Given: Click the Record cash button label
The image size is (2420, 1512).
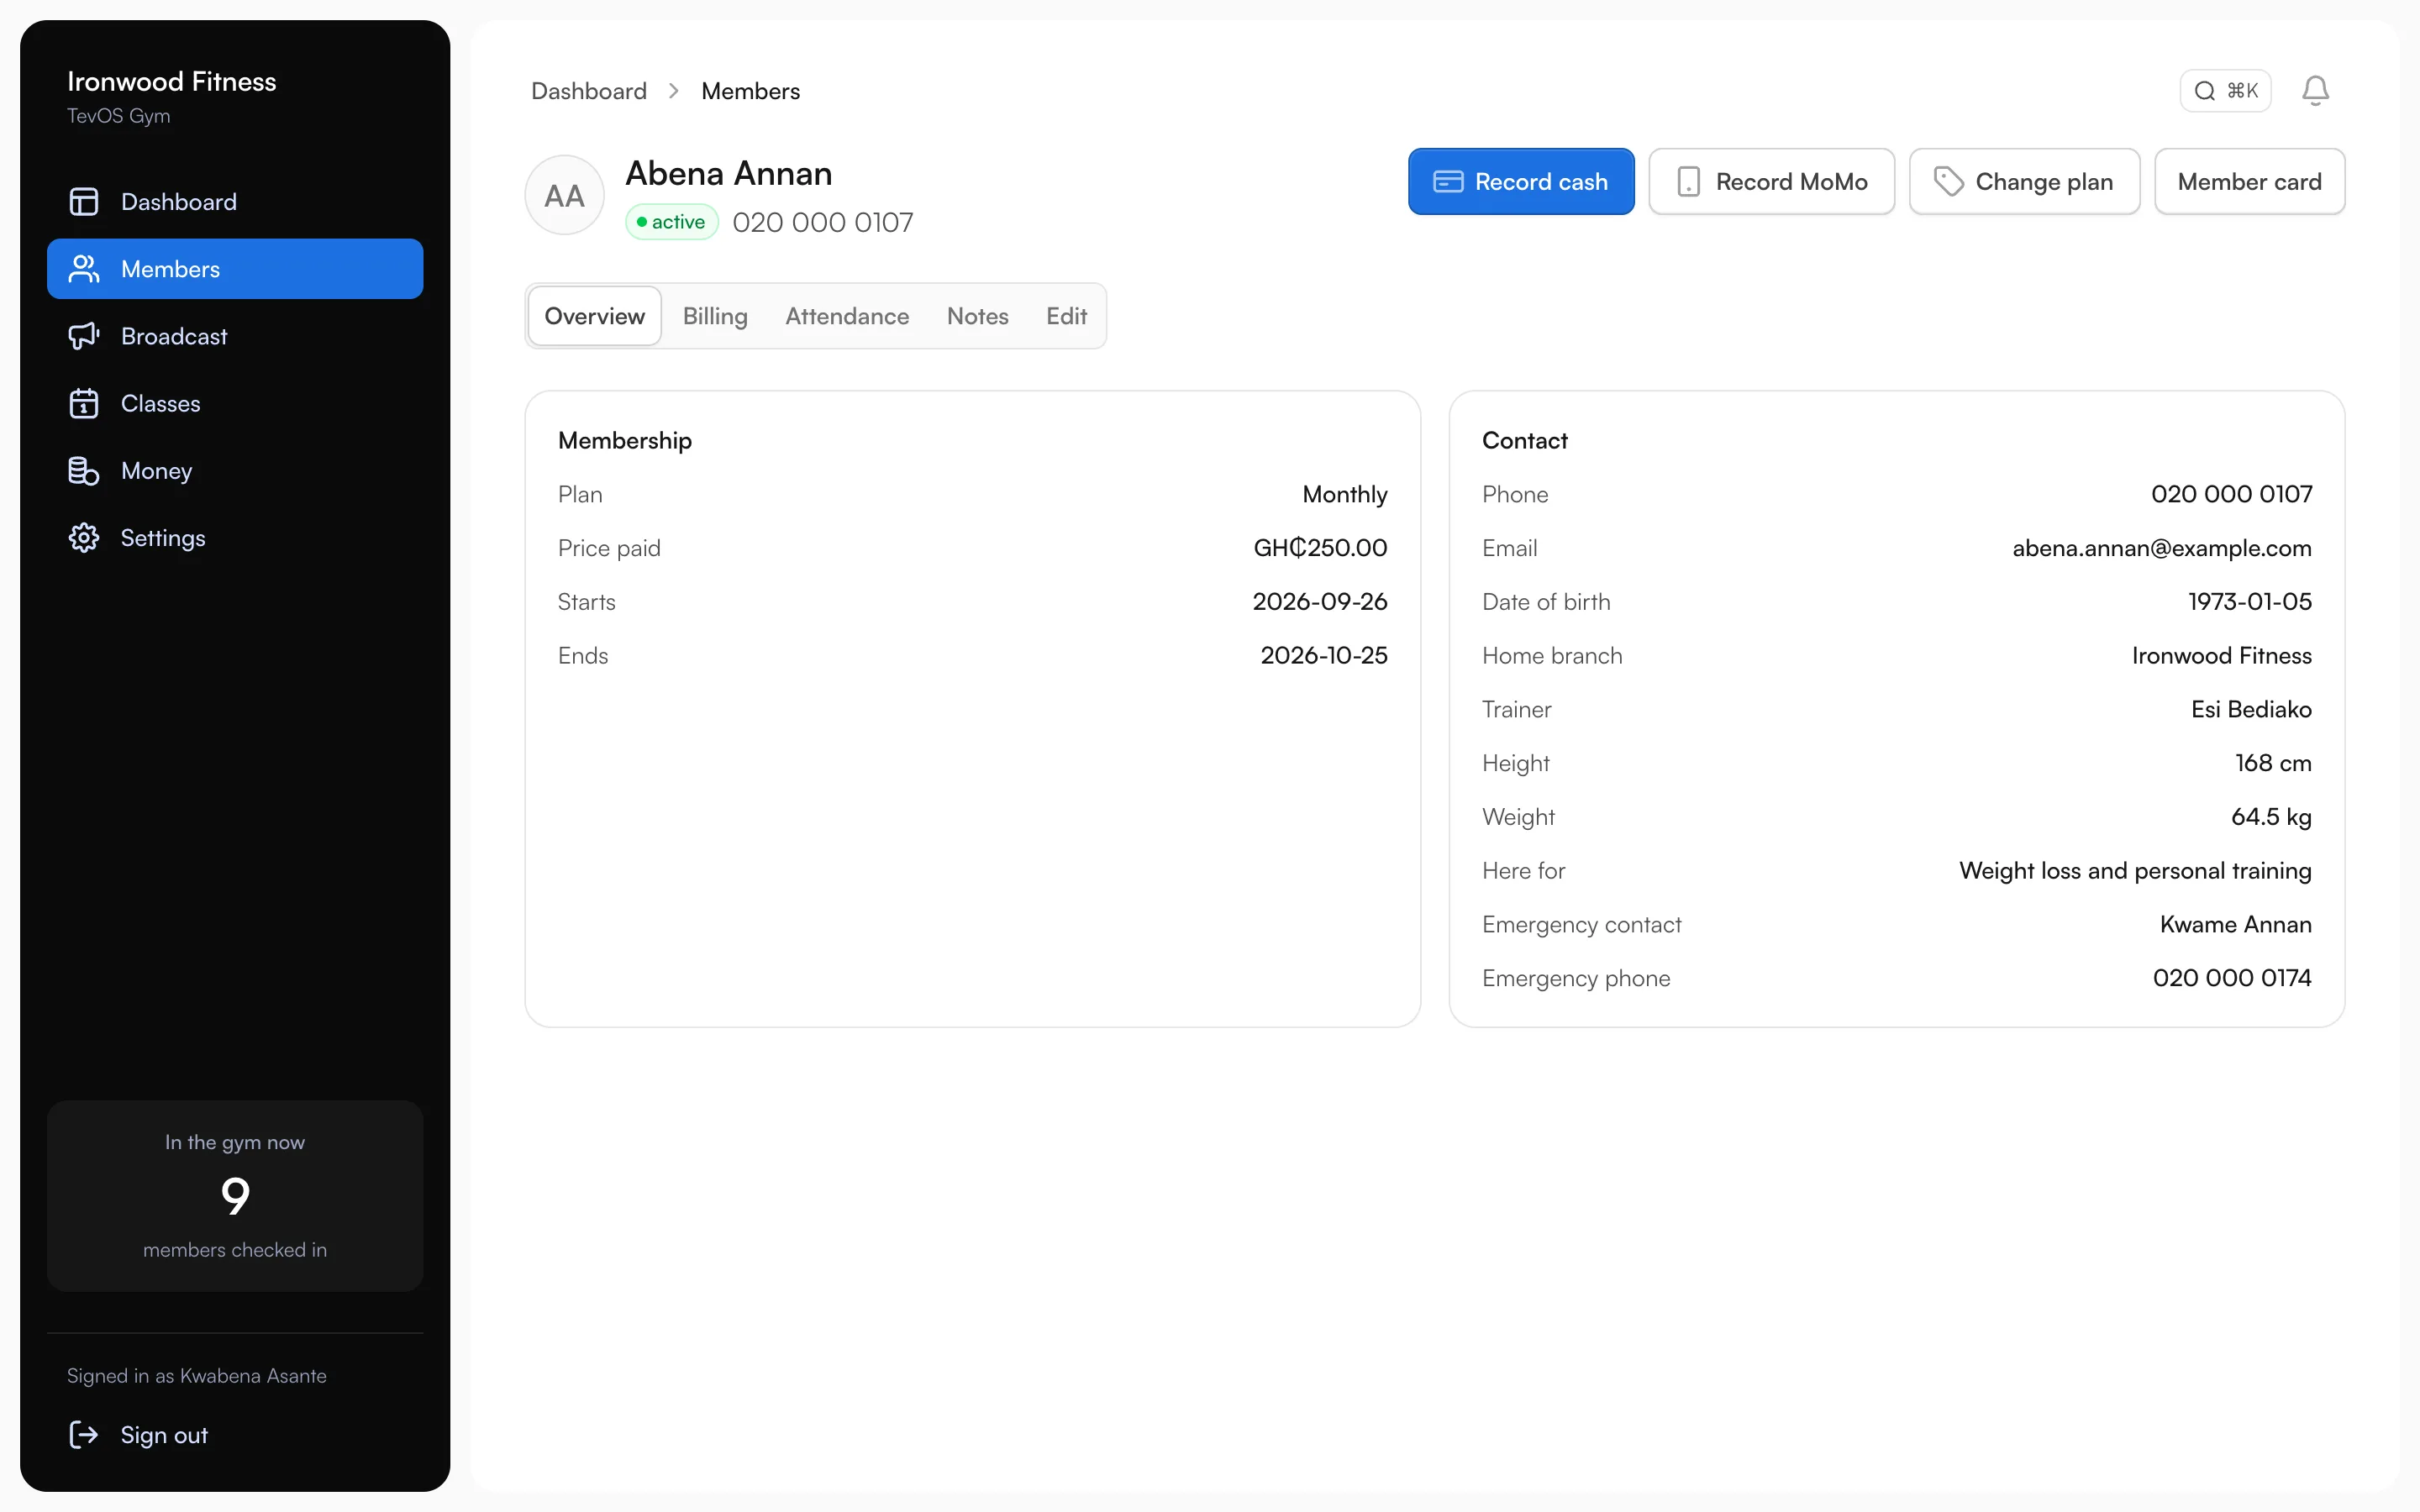Looking at the screenshot, I should [1541, 182].
